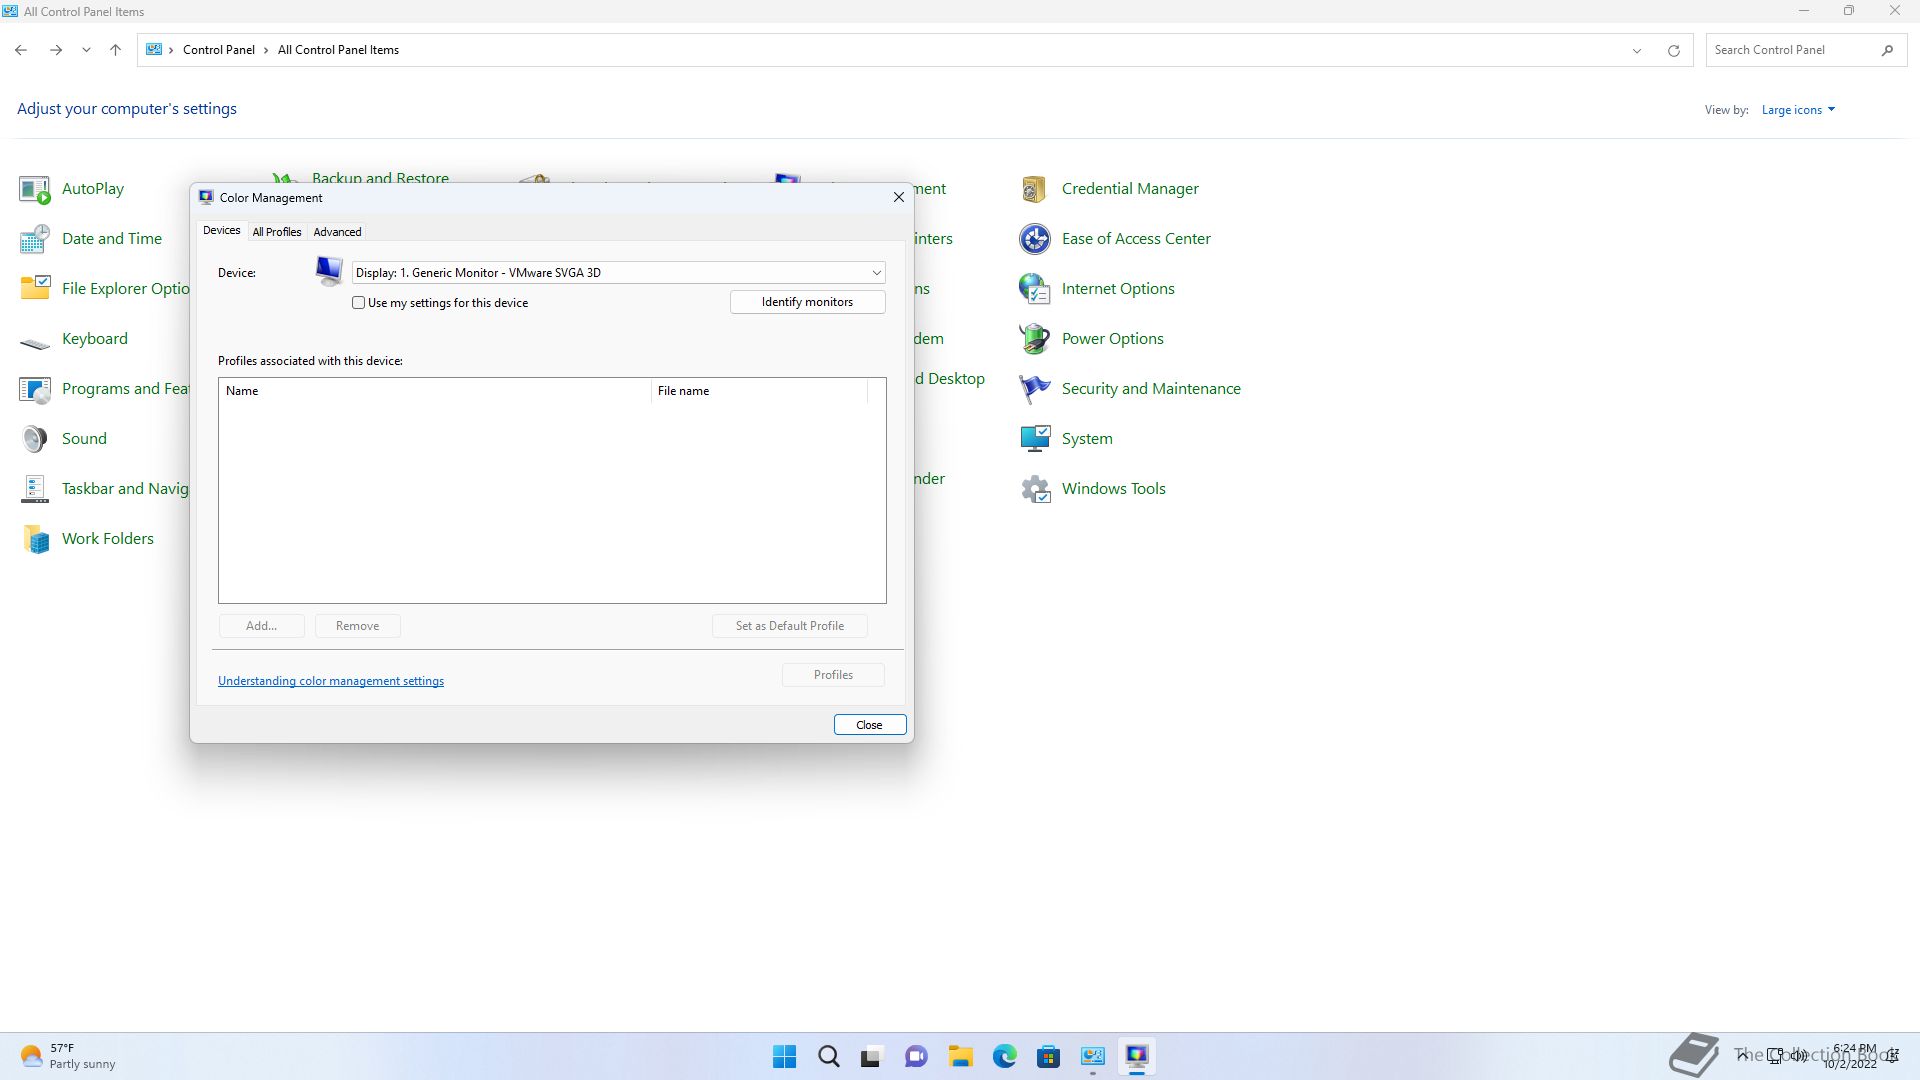Screen dimensions: 1920x1080
Task: Open the Work Folders icon
Action: point(35,539)
